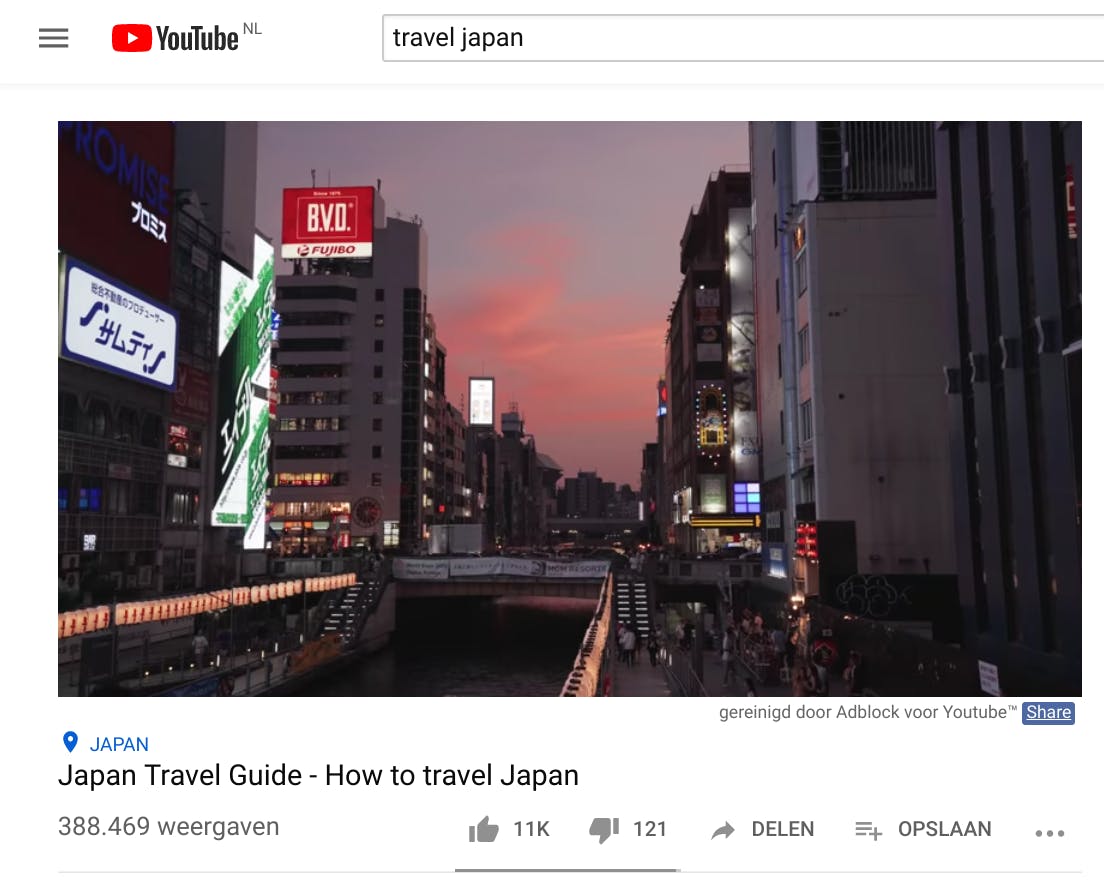The height and width of the screenshot is (881, 1104).
Task: Click the 388.469 weergaven view count
Action: [x=168, y=827]
